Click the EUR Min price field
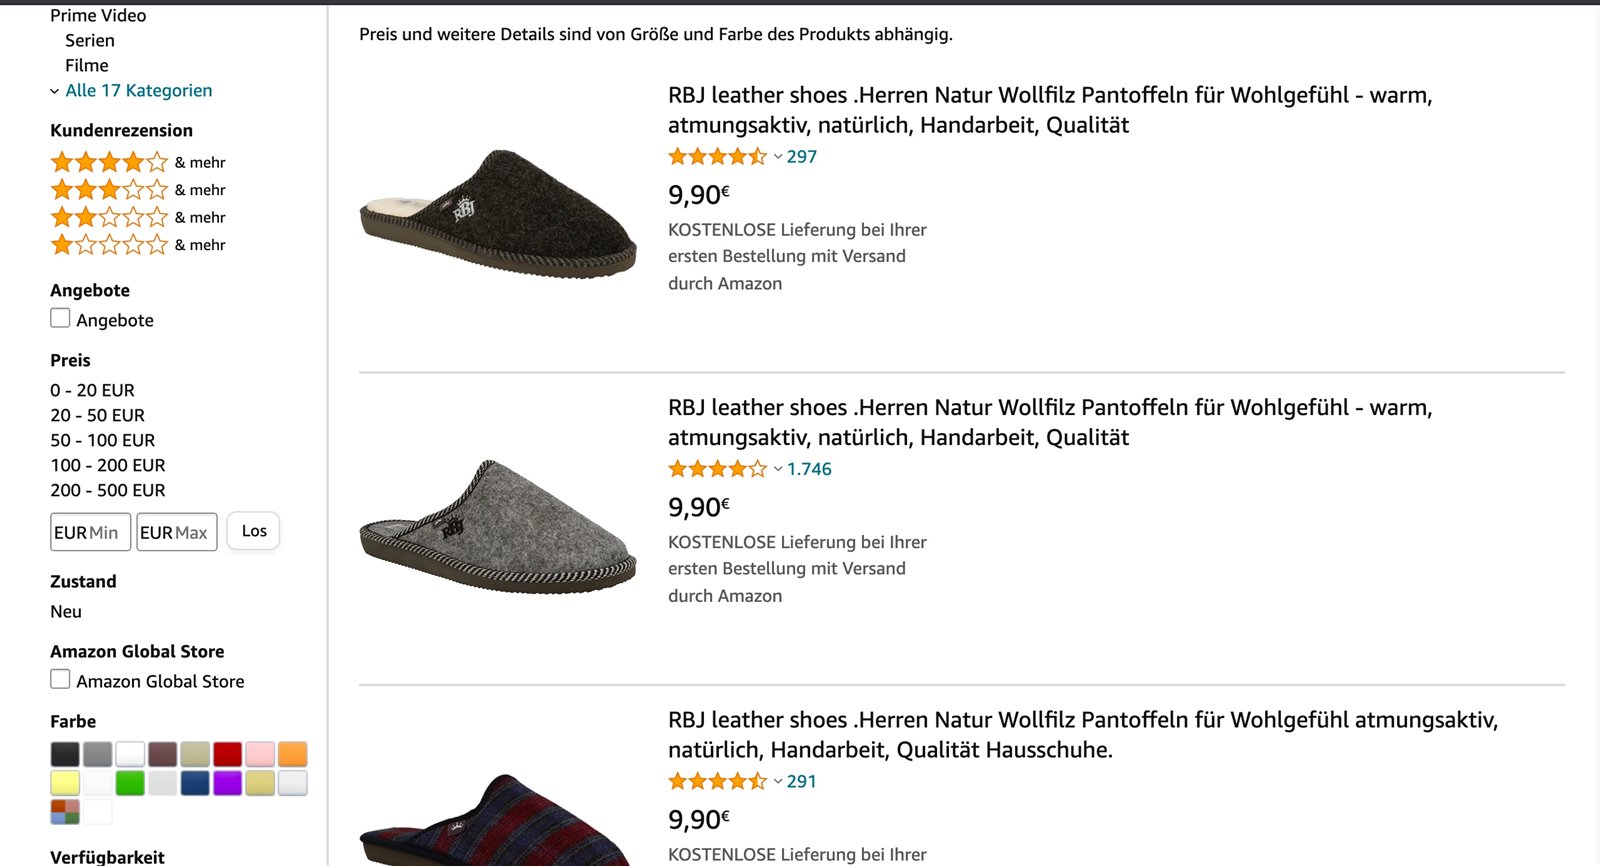The height and width of the screenshot is (866, 1600). [x=90, y=532]
